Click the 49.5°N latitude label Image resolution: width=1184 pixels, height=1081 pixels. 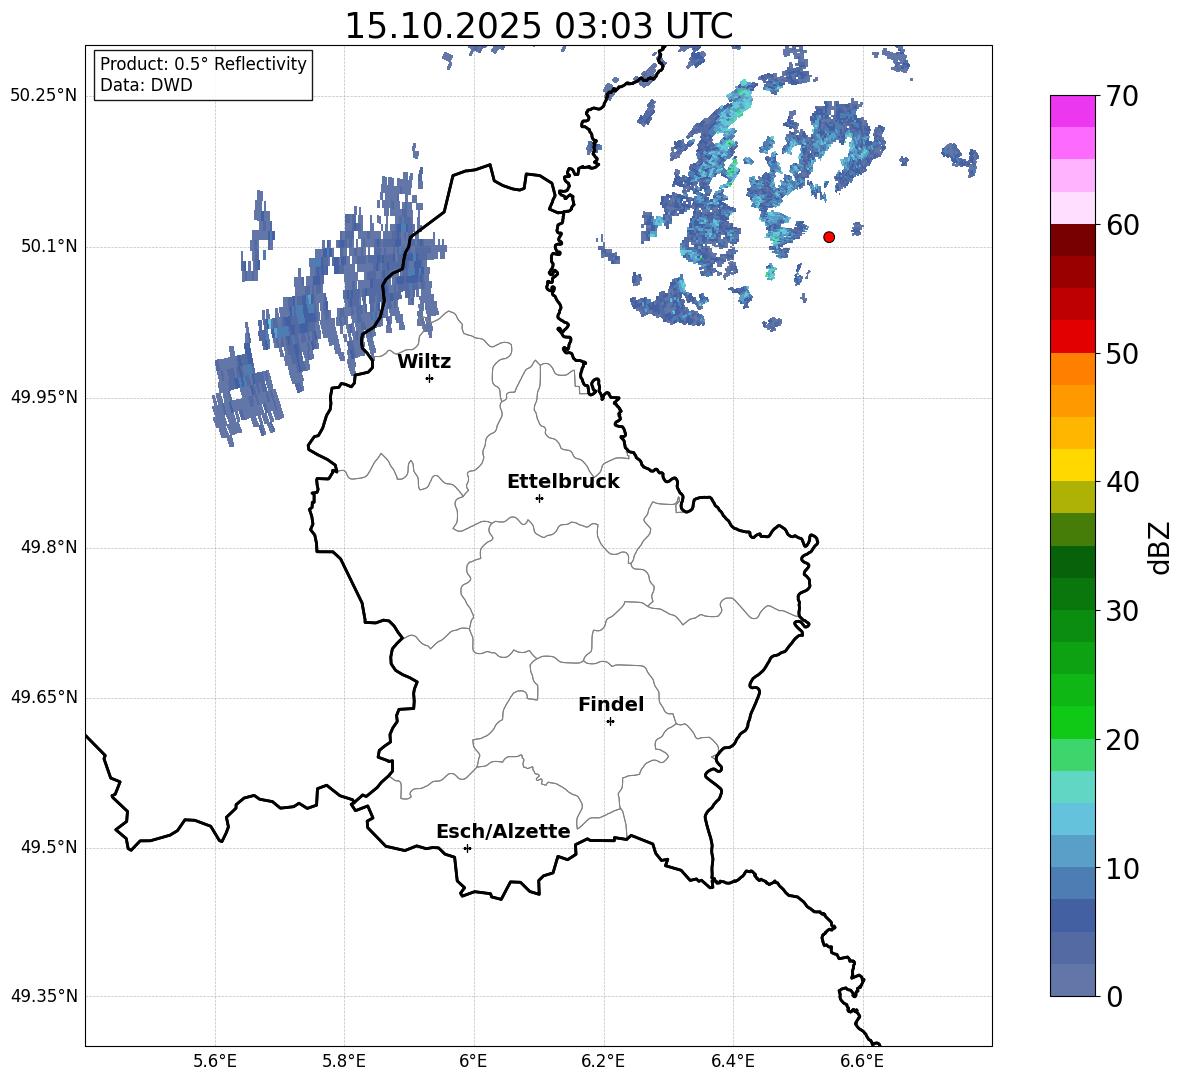(49, 847)
